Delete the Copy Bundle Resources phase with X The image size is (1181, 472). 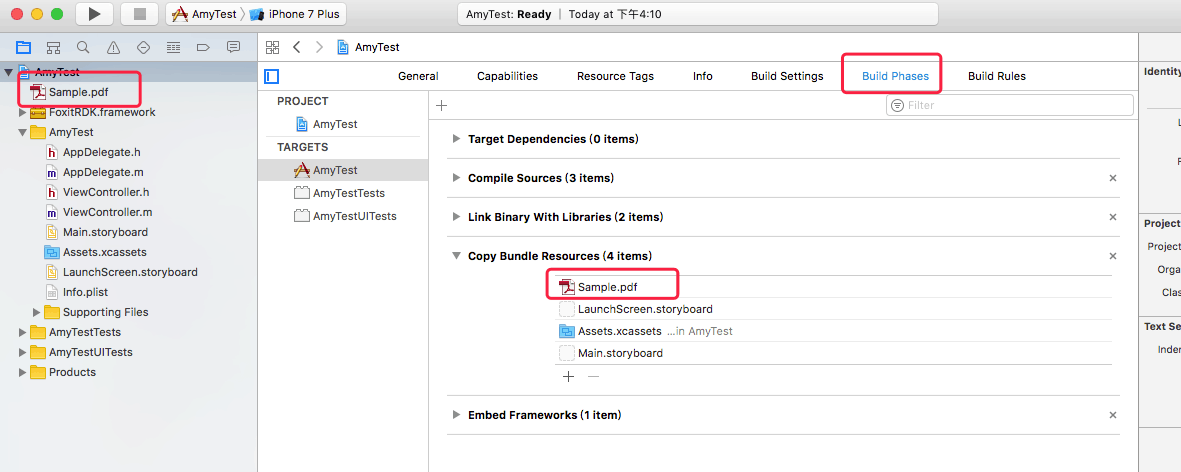[x=1112, y=256]
